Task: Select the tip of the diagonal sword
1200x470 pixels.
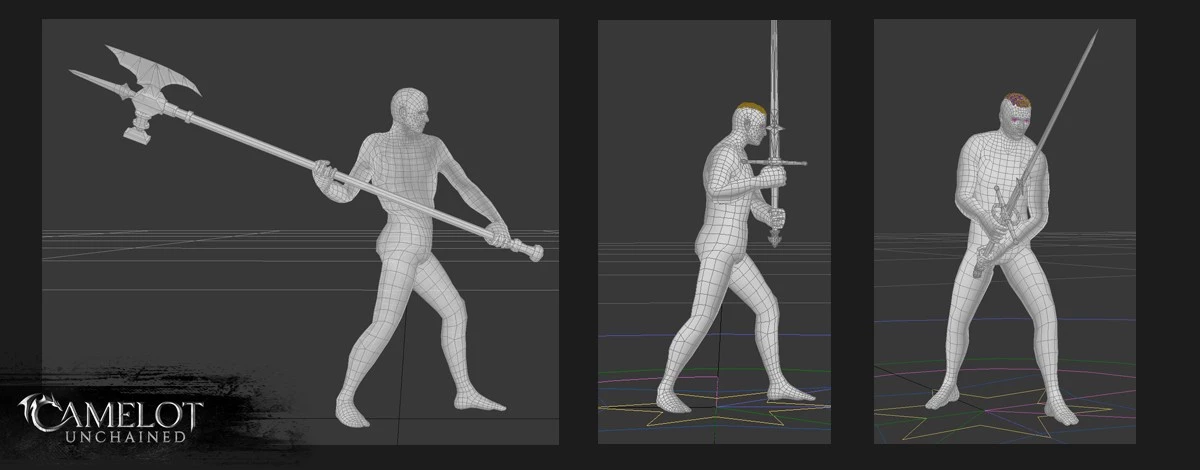Action: click(1095, 34)
